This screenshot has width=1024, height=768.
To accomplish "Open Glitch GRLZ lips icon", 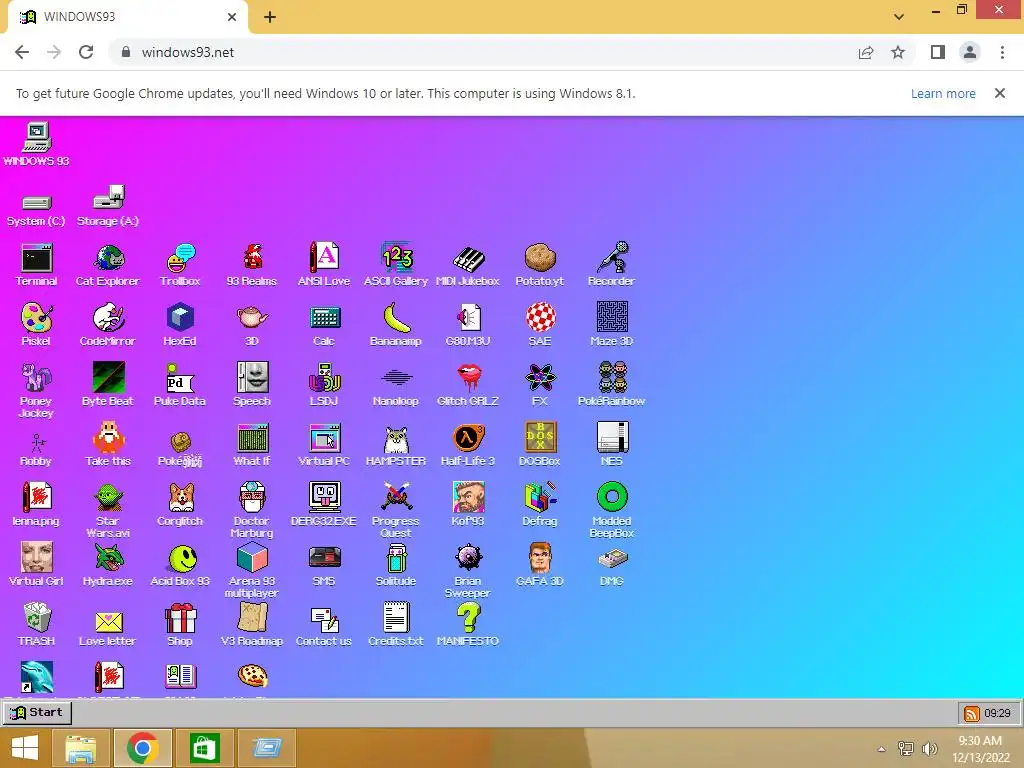I will [468, 385].
